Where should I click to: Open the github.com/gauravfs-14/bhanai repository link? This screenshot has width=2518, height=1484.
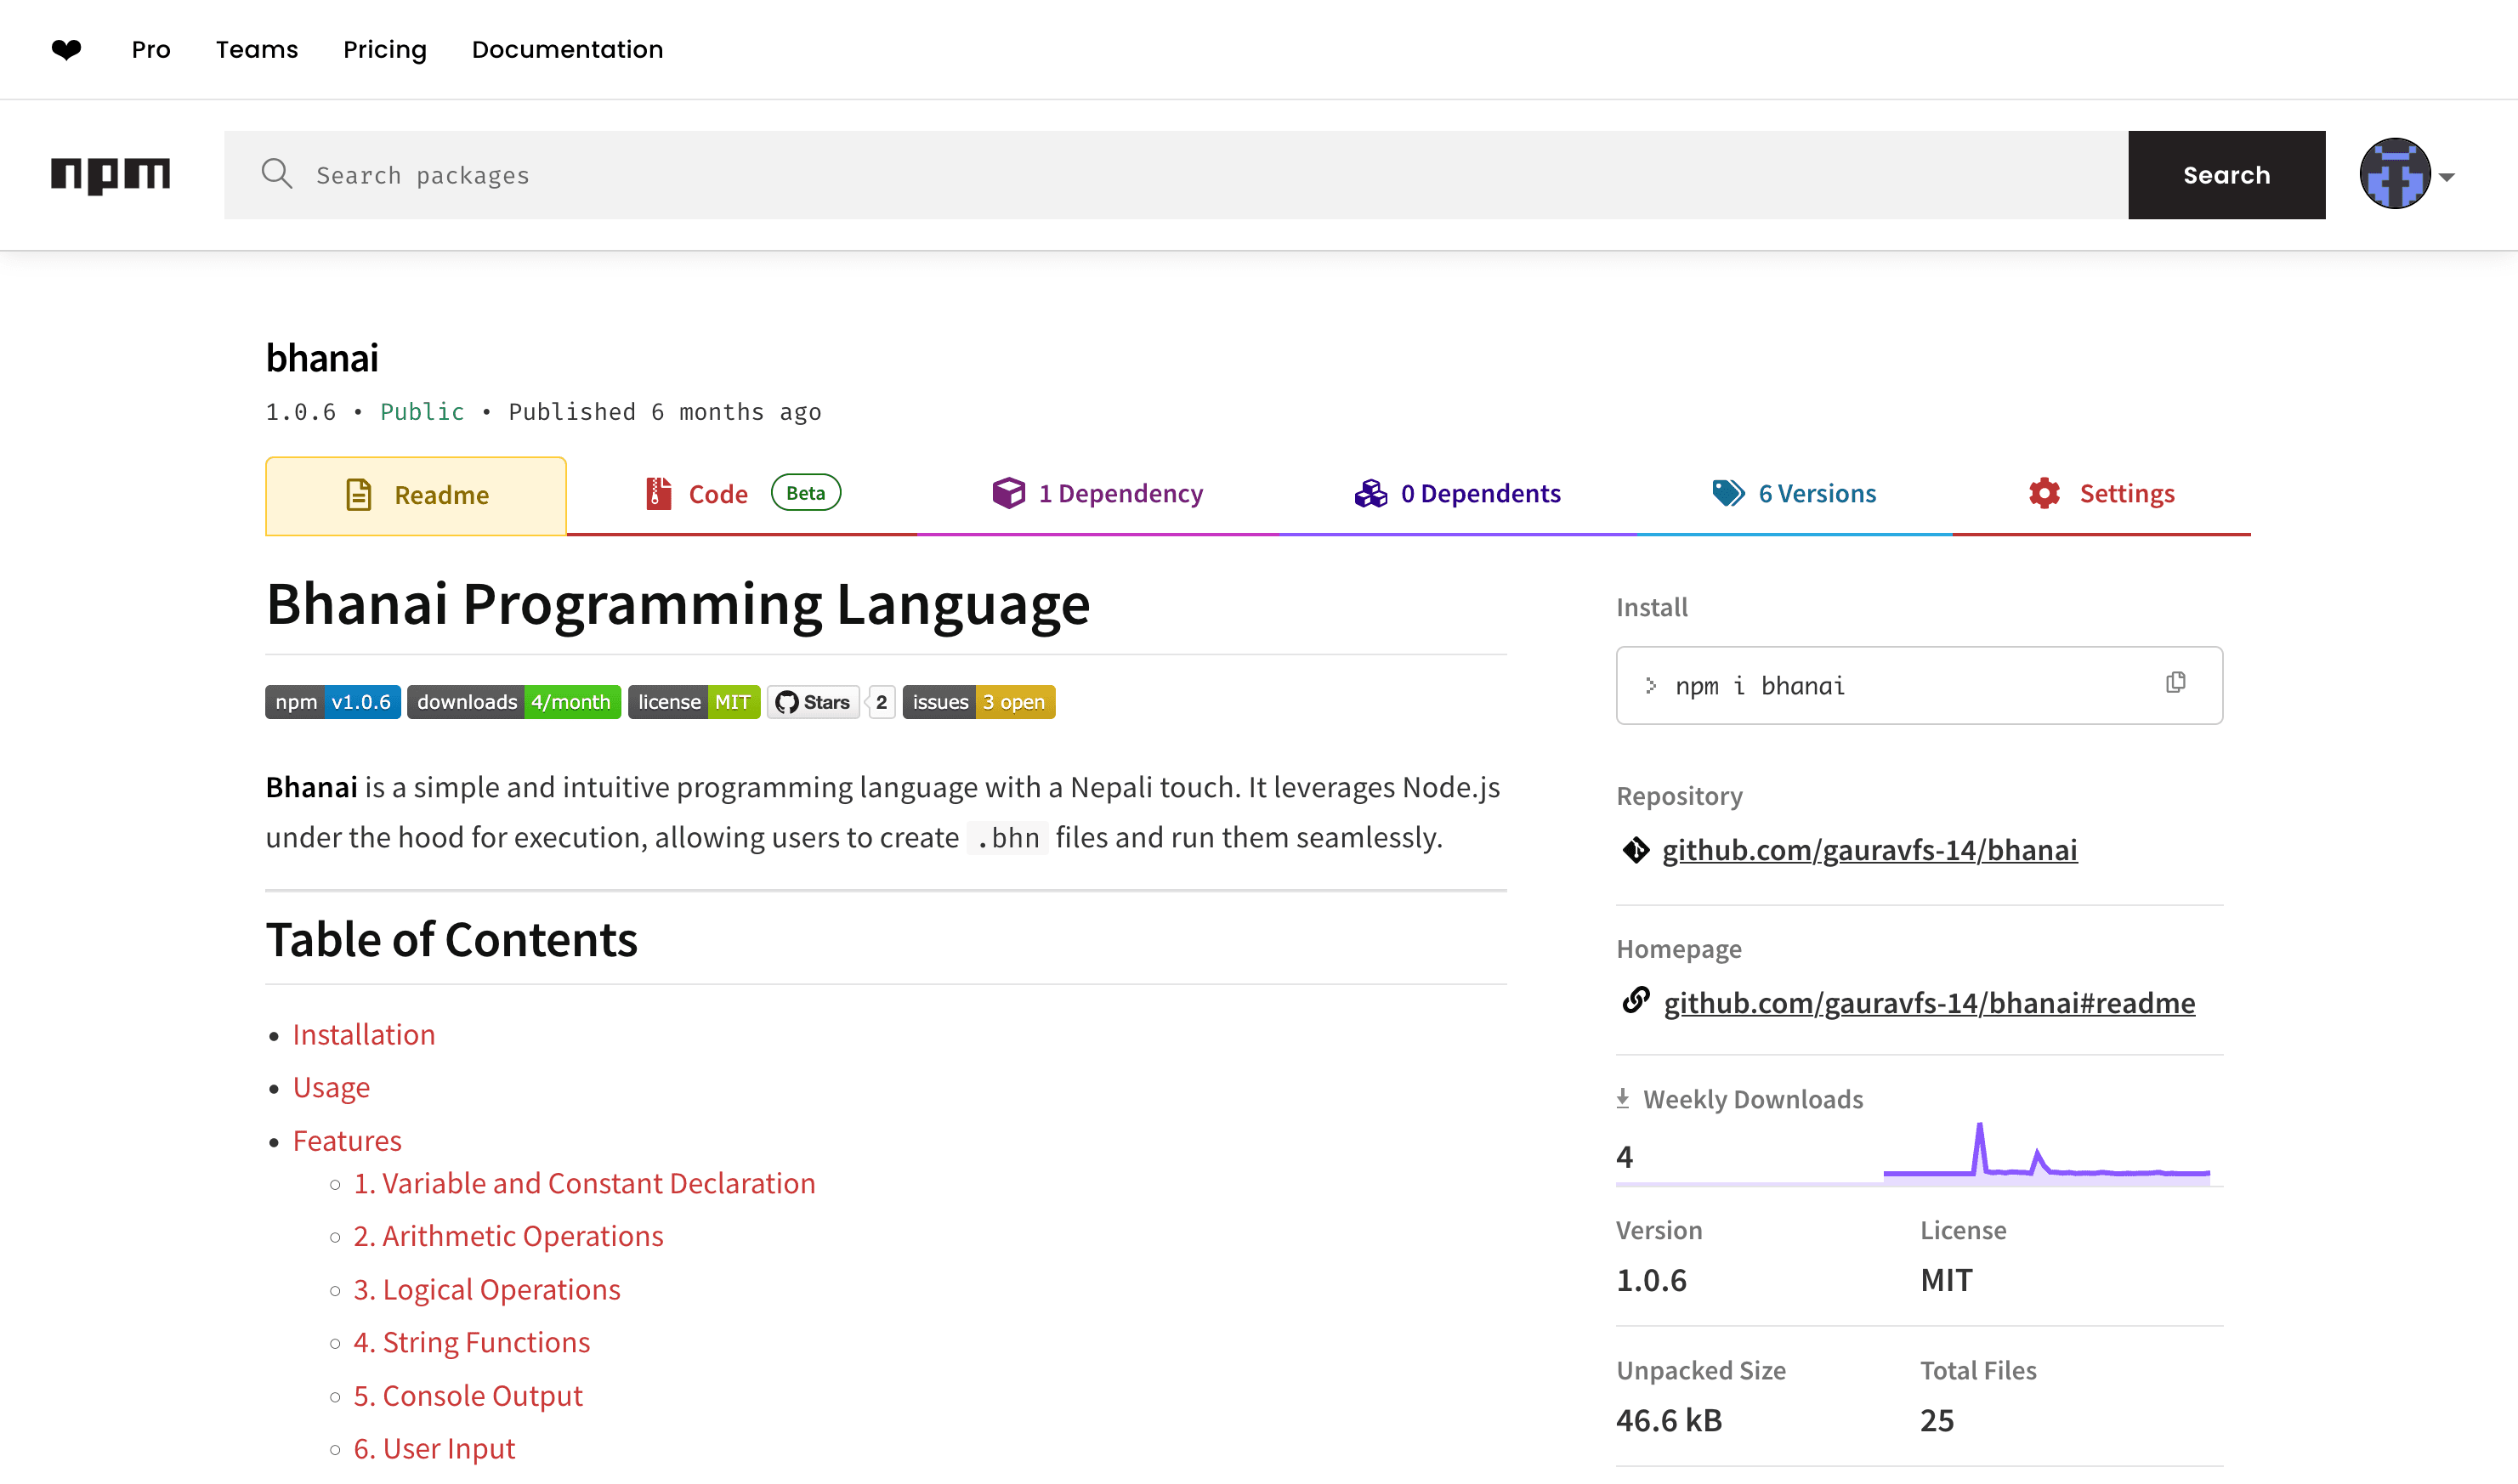coord(1869,850)
